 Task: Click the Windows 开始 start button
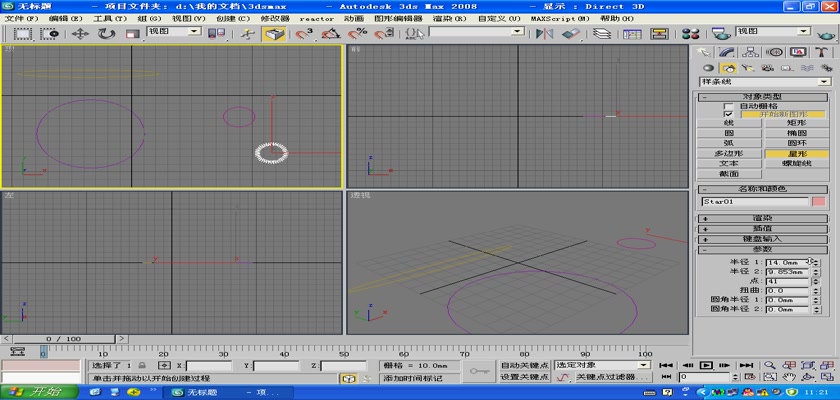(x=39, y=392)
